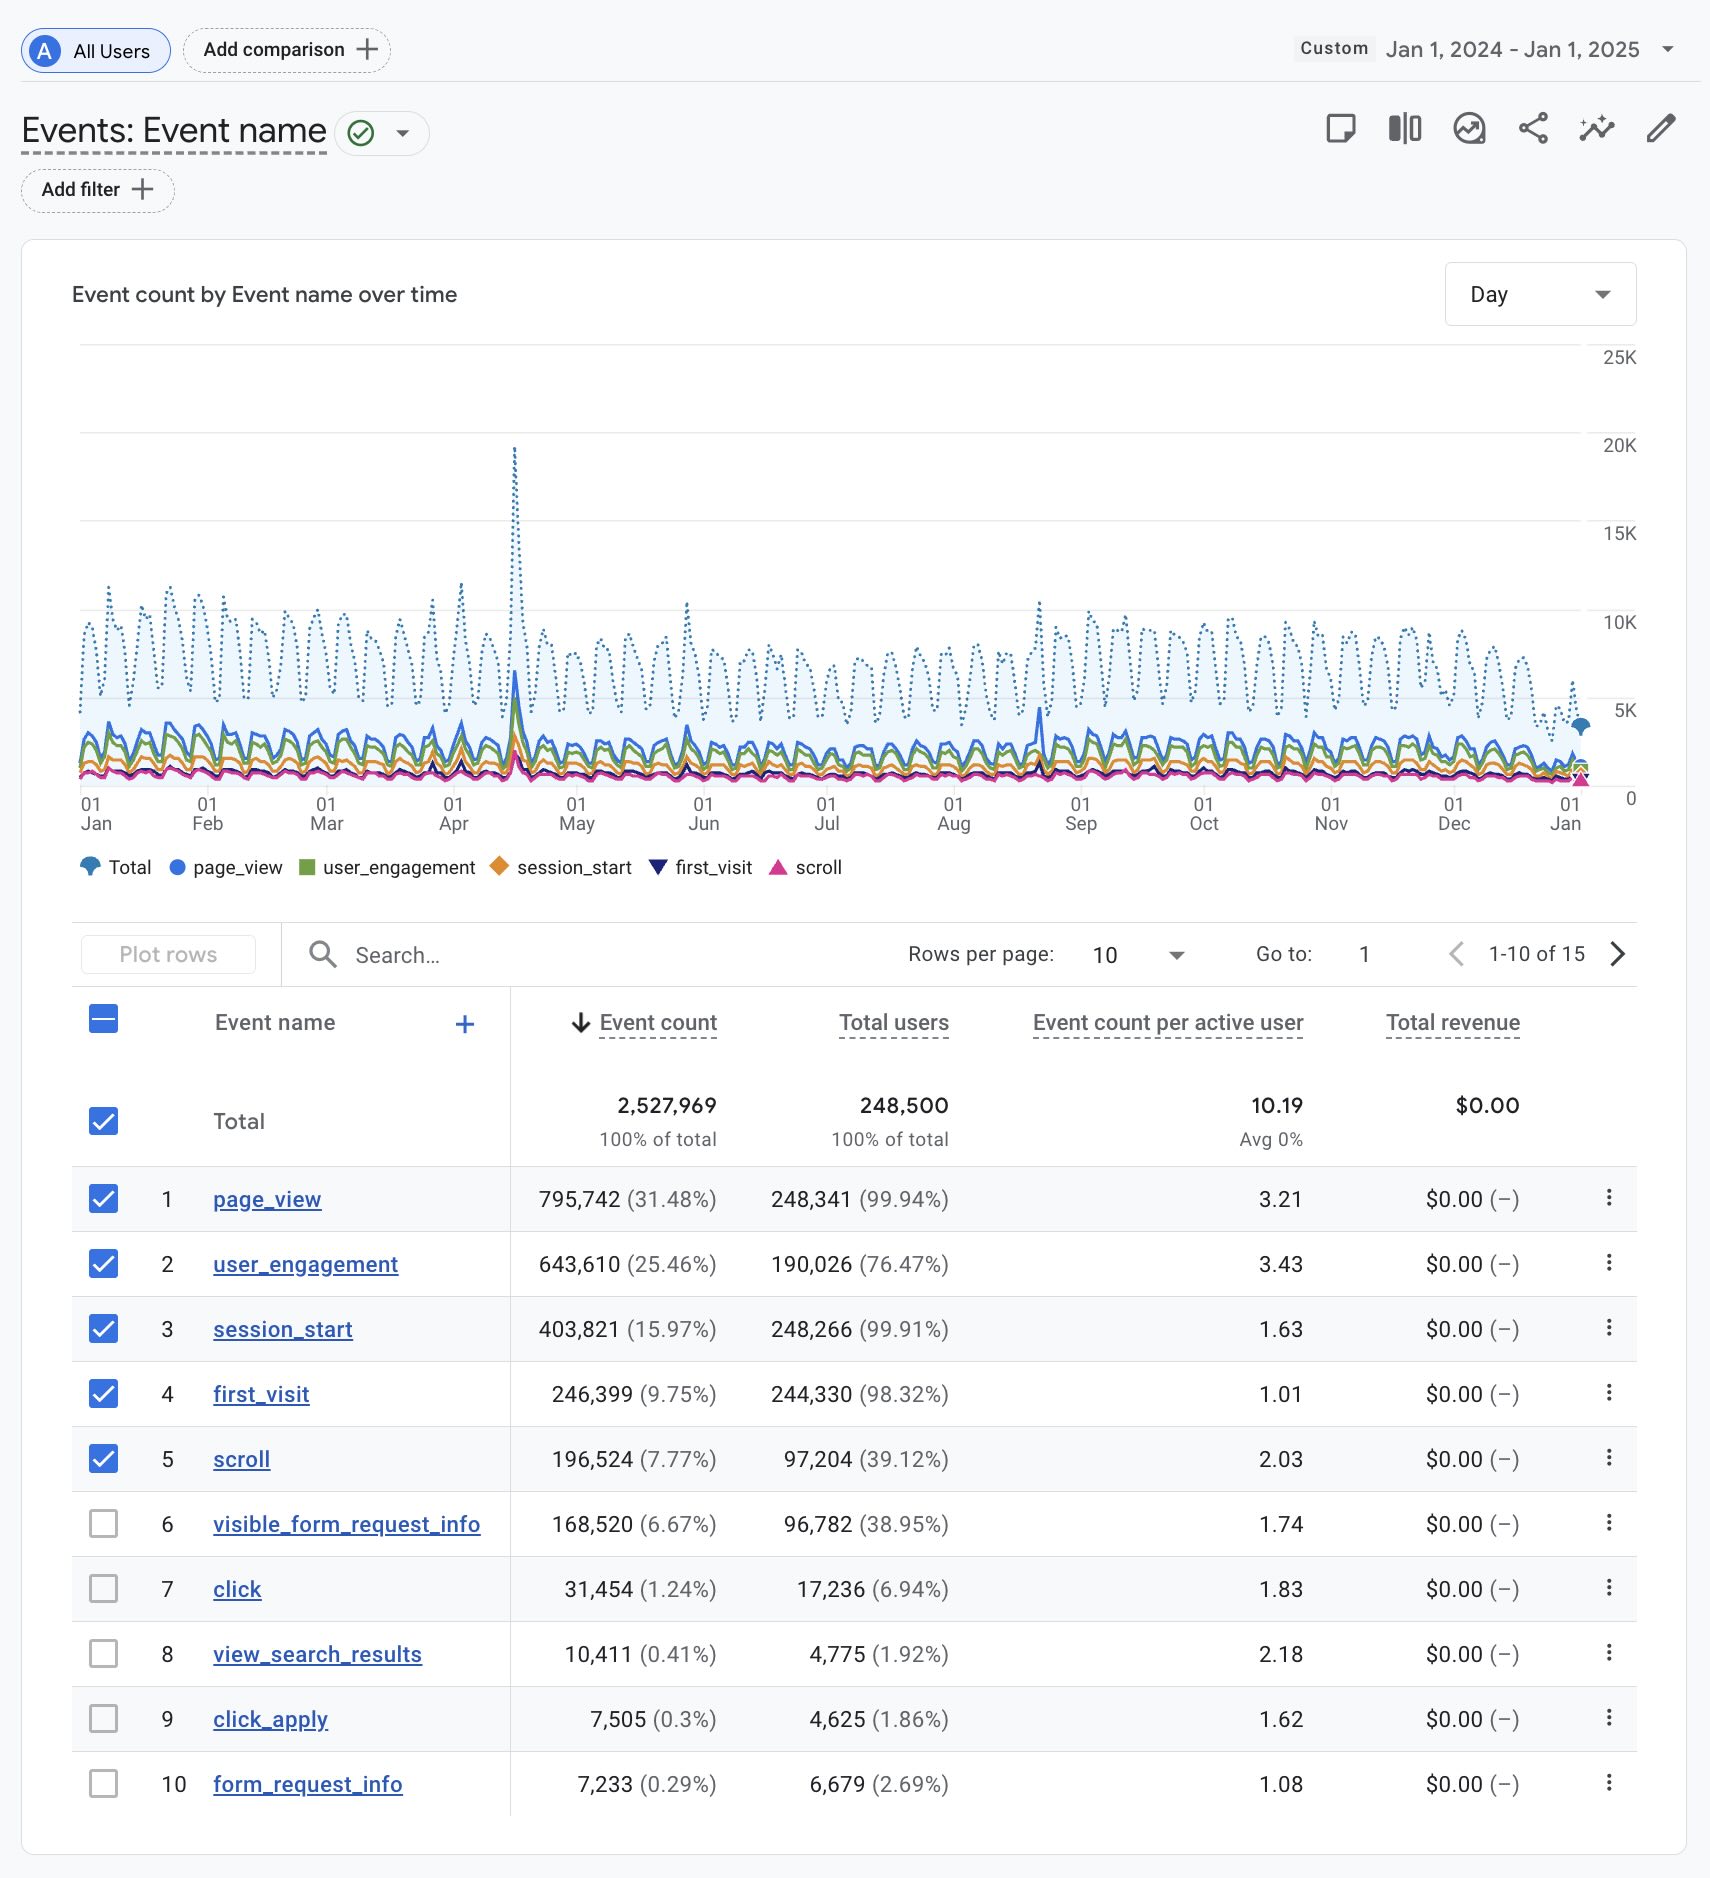Click the Add filter button
This screenshot has width=1710, height=1878.
click(98, 190)
